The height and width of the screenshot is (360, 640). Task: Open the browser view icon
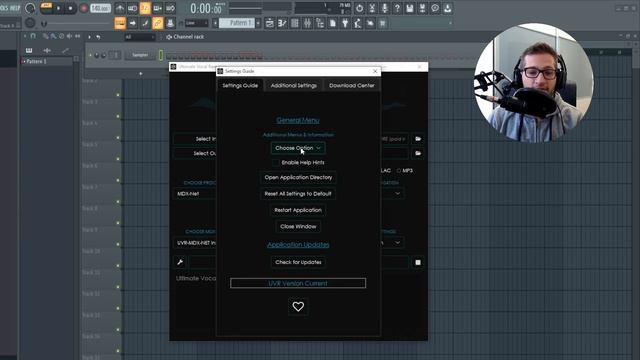point(320,23)
